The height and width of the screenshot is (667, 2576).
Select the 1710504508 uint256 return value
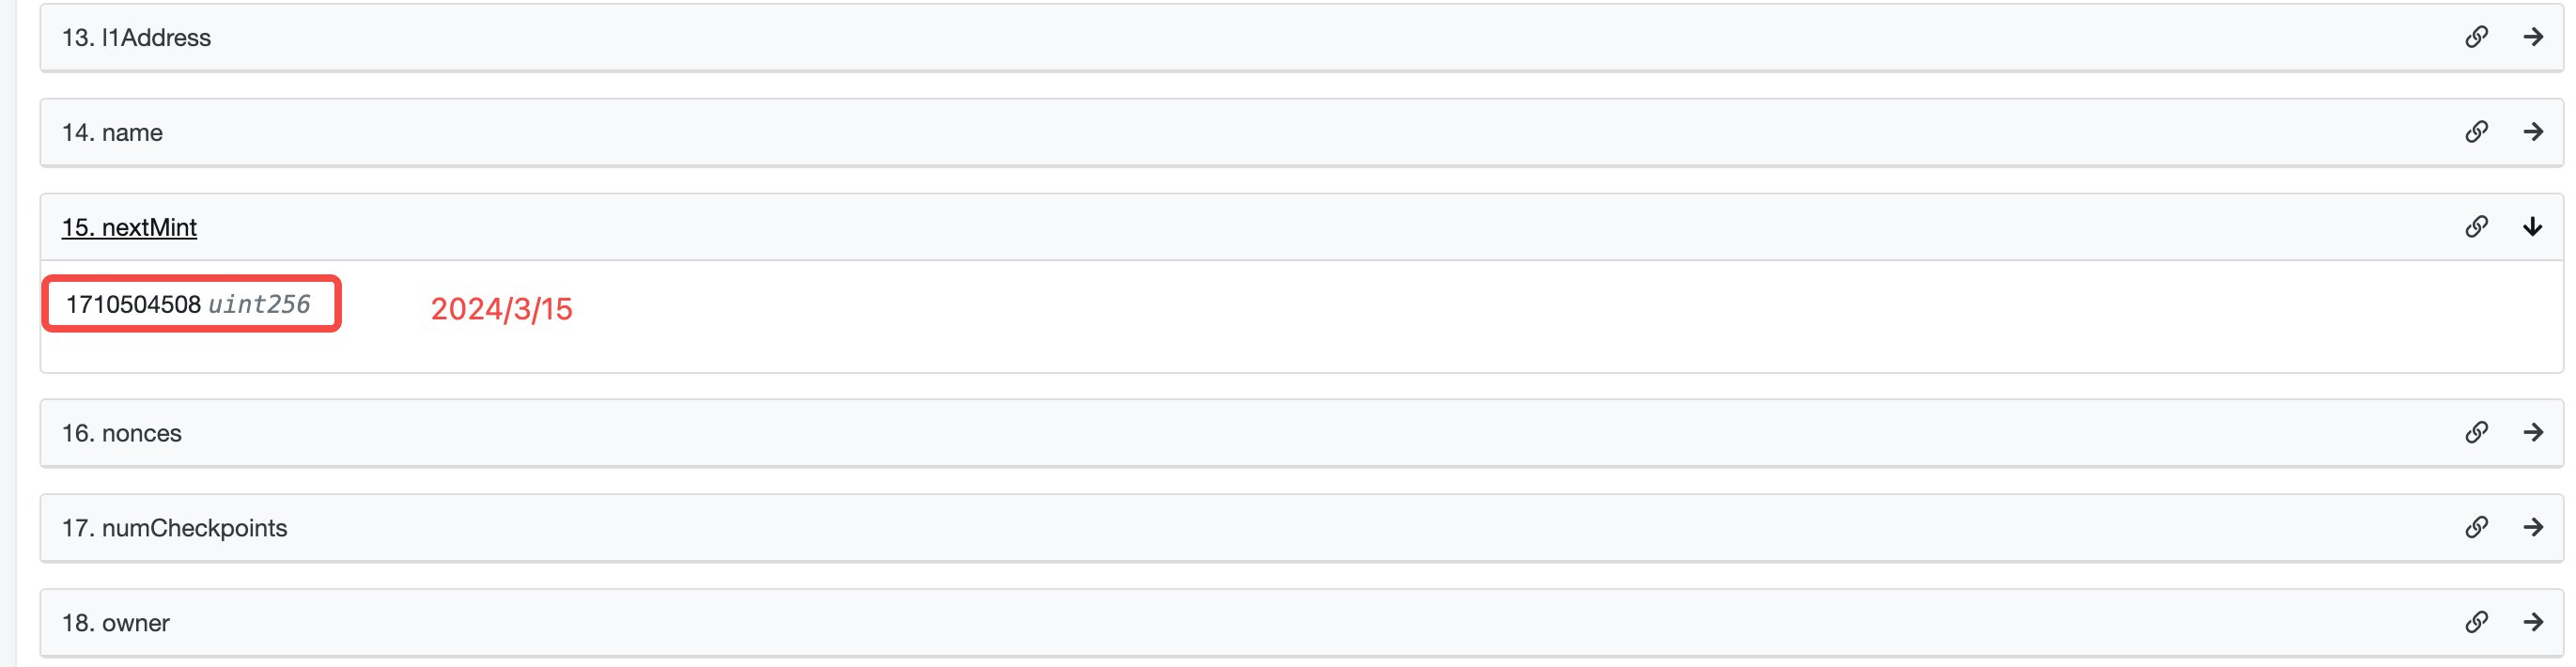click(188, 304)
